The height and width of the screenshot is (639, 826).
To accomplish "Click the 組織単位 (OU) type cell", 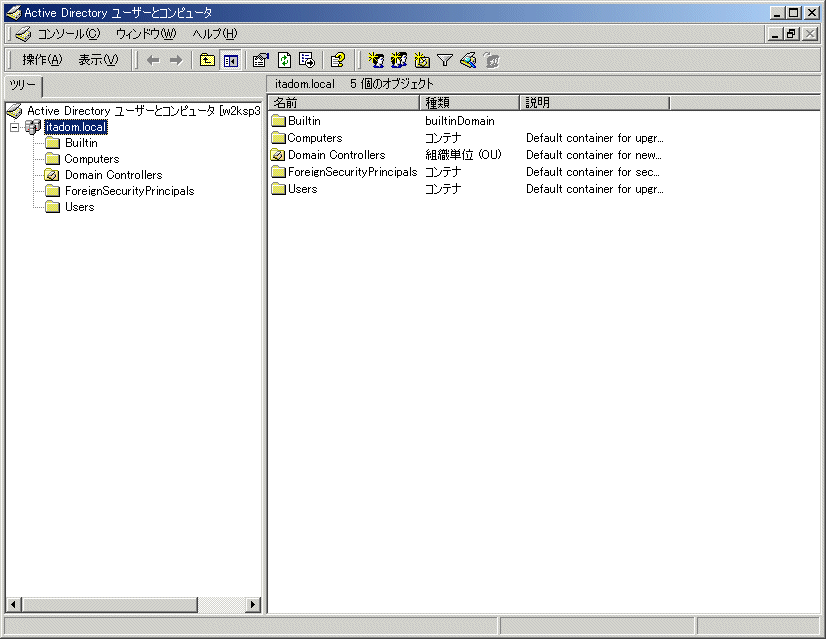I will point(464,155).
